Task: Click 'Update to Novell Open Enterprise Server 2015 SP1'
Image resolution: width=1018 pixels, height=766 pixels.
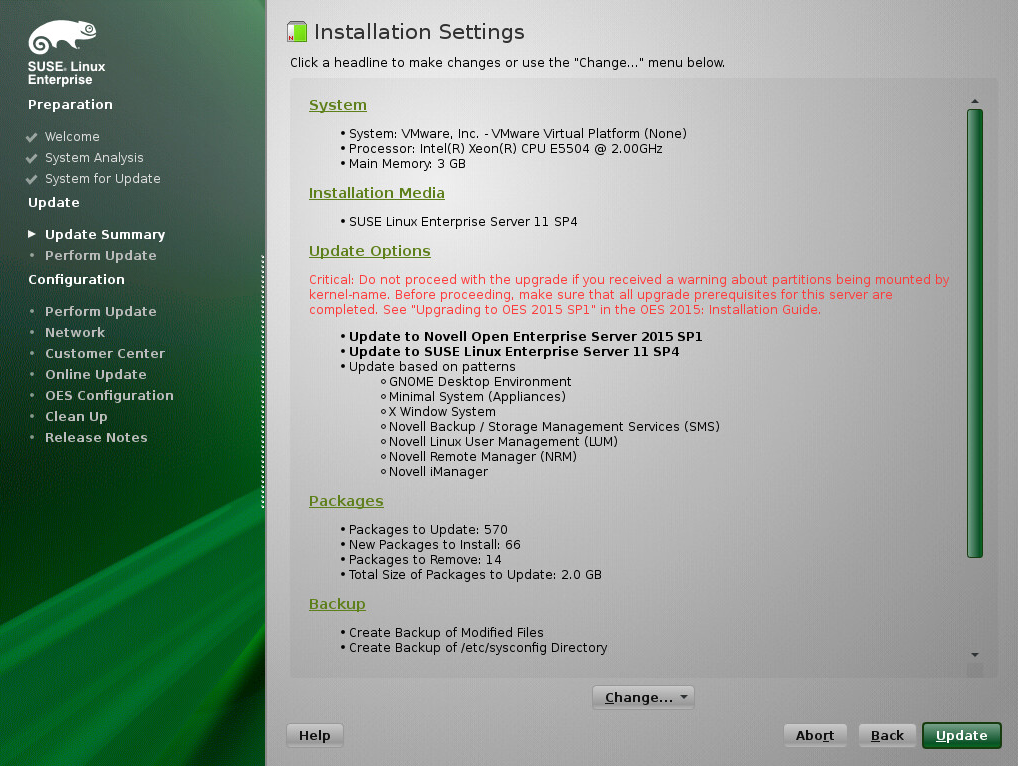Action: (525, 336)
